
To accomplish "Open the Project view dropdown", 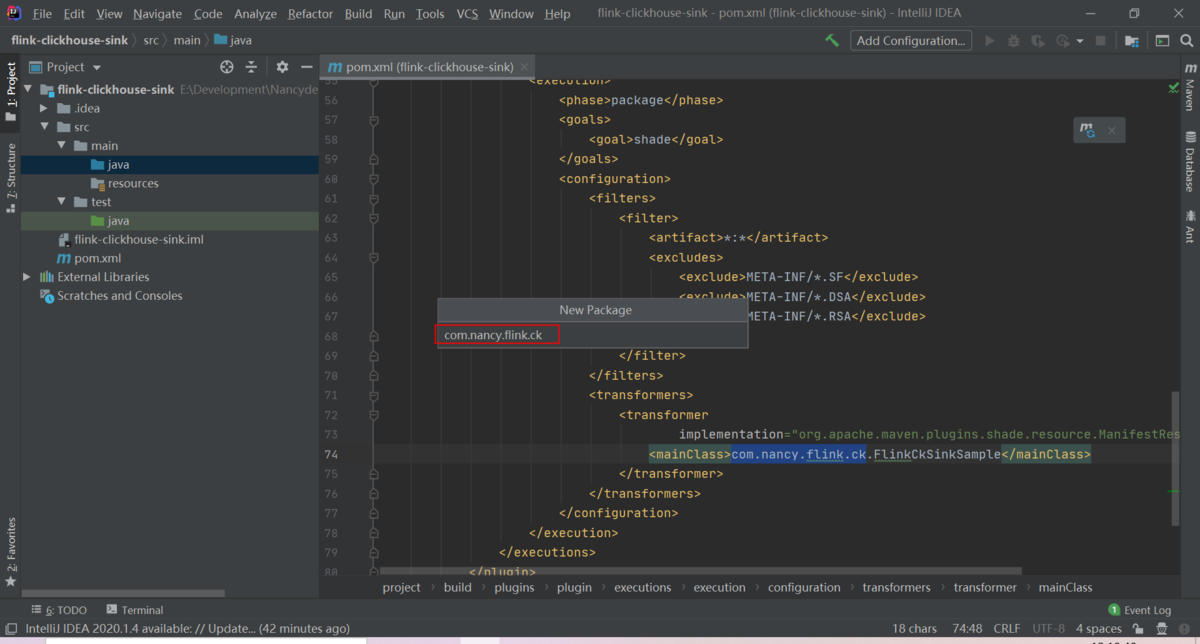I will 66,67.
